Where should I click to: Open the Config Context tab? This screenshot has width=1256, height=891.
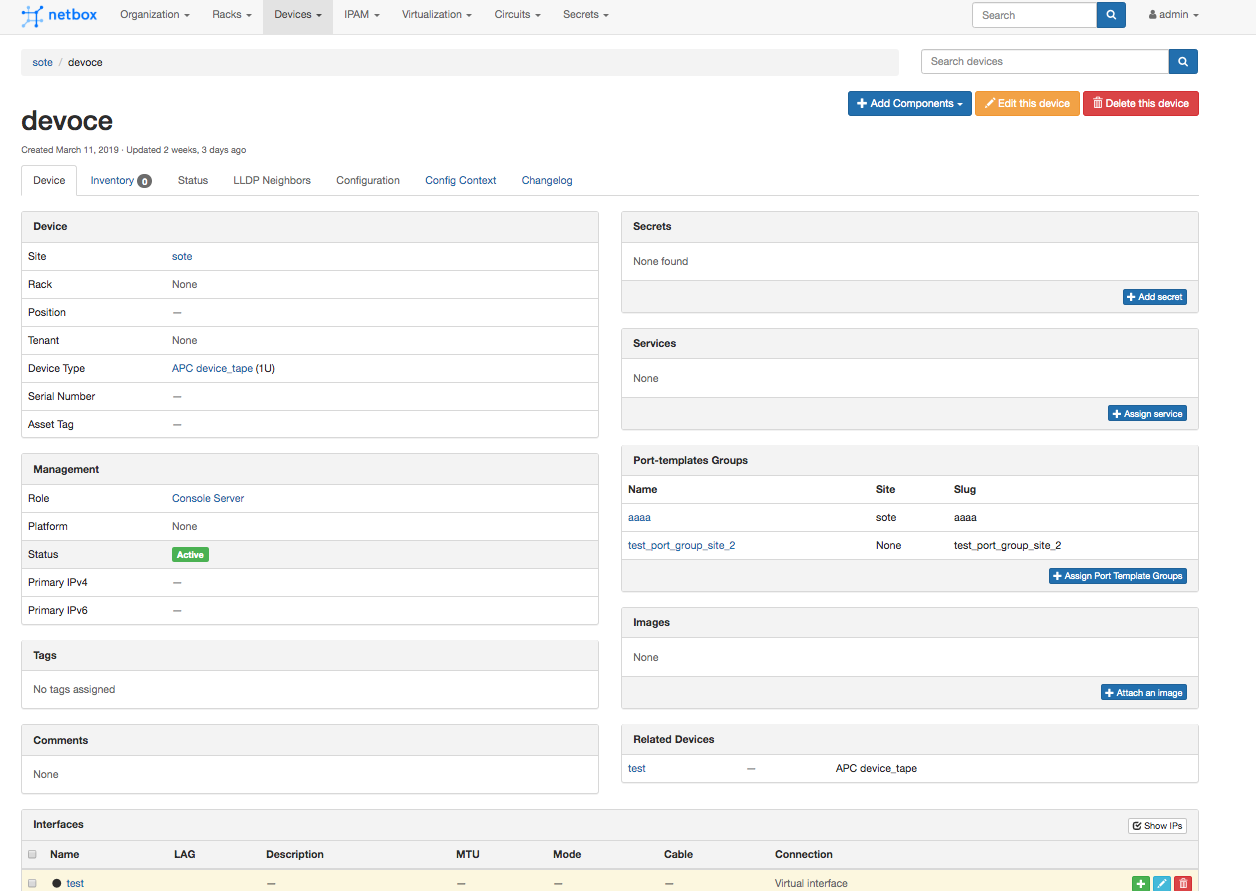click(460, 181)
